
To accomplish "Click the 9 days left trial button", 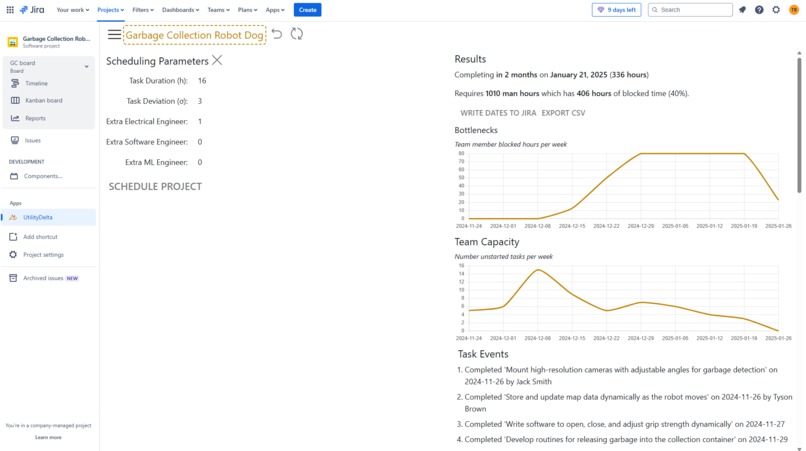I will pos(616,10).
